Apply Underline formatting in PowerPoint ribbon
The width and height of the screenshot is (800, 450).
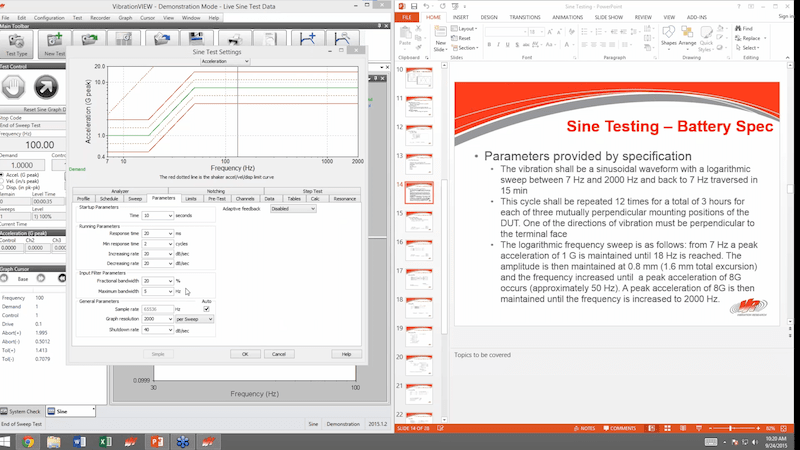pos(507,45)
